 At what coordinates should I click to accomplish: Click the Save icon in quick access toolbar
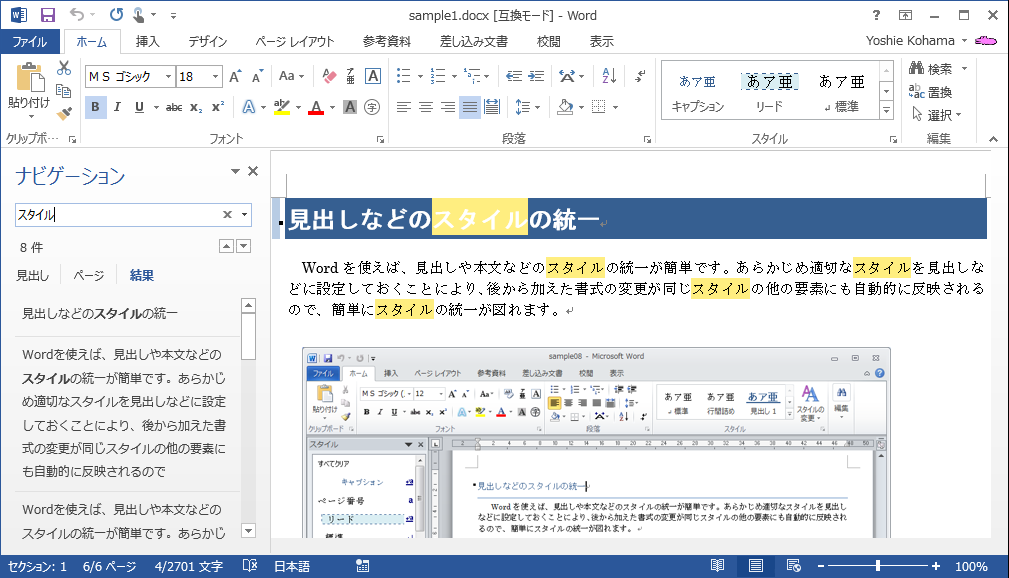coord(48,15)
